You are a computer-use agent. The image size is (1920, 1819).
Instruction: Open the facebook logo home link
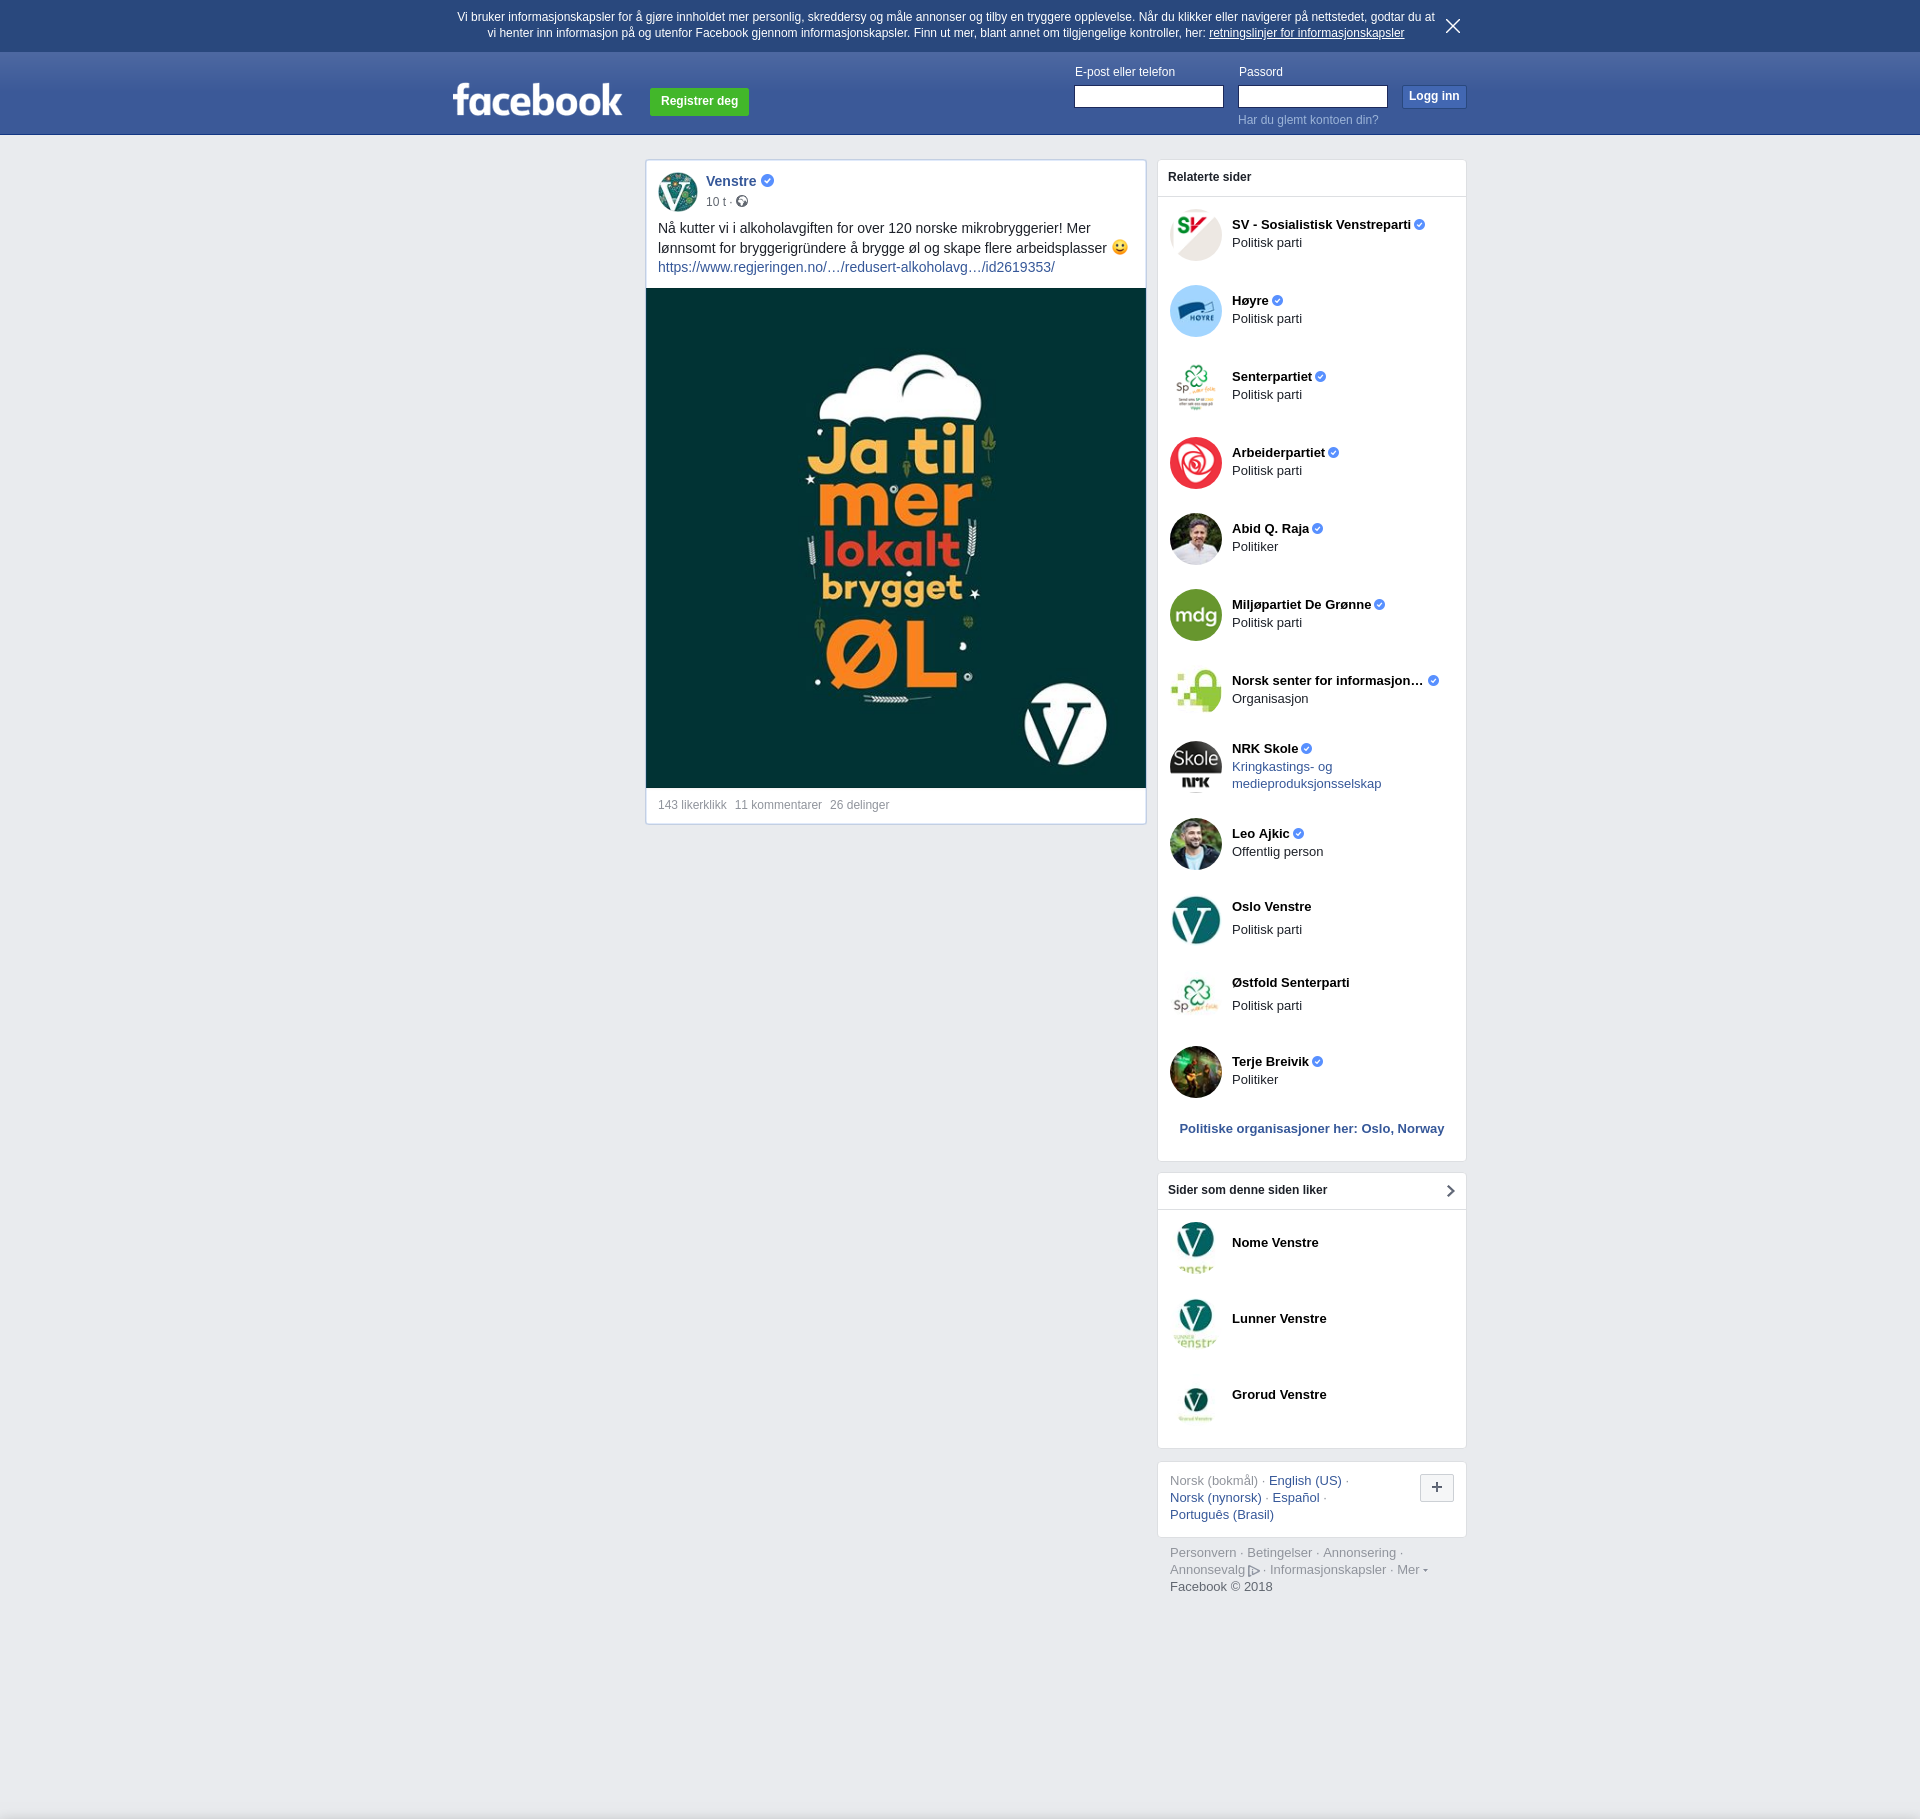[x=537, y=100]
